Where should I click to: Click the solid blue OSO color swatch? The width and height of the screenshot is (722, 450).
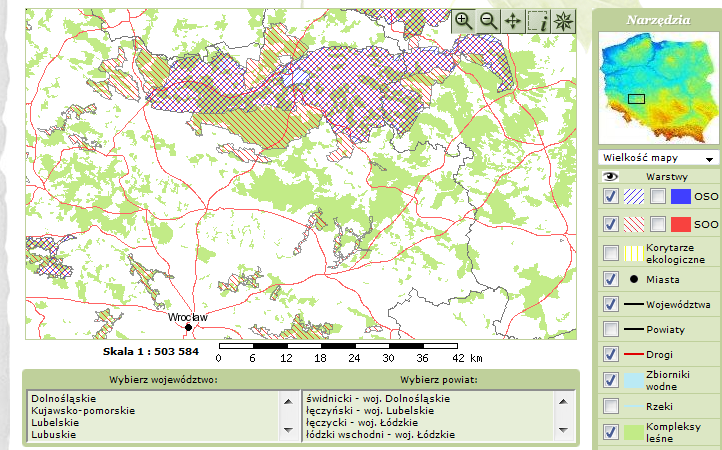coord(681,196)
